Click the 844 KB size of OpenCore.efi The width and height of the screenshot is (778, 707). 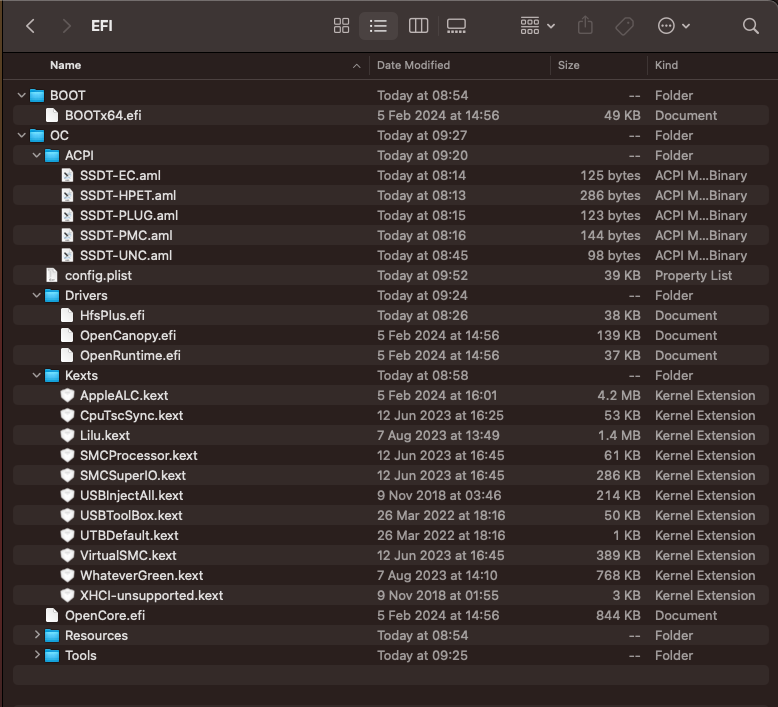click(x=618, y=615)
